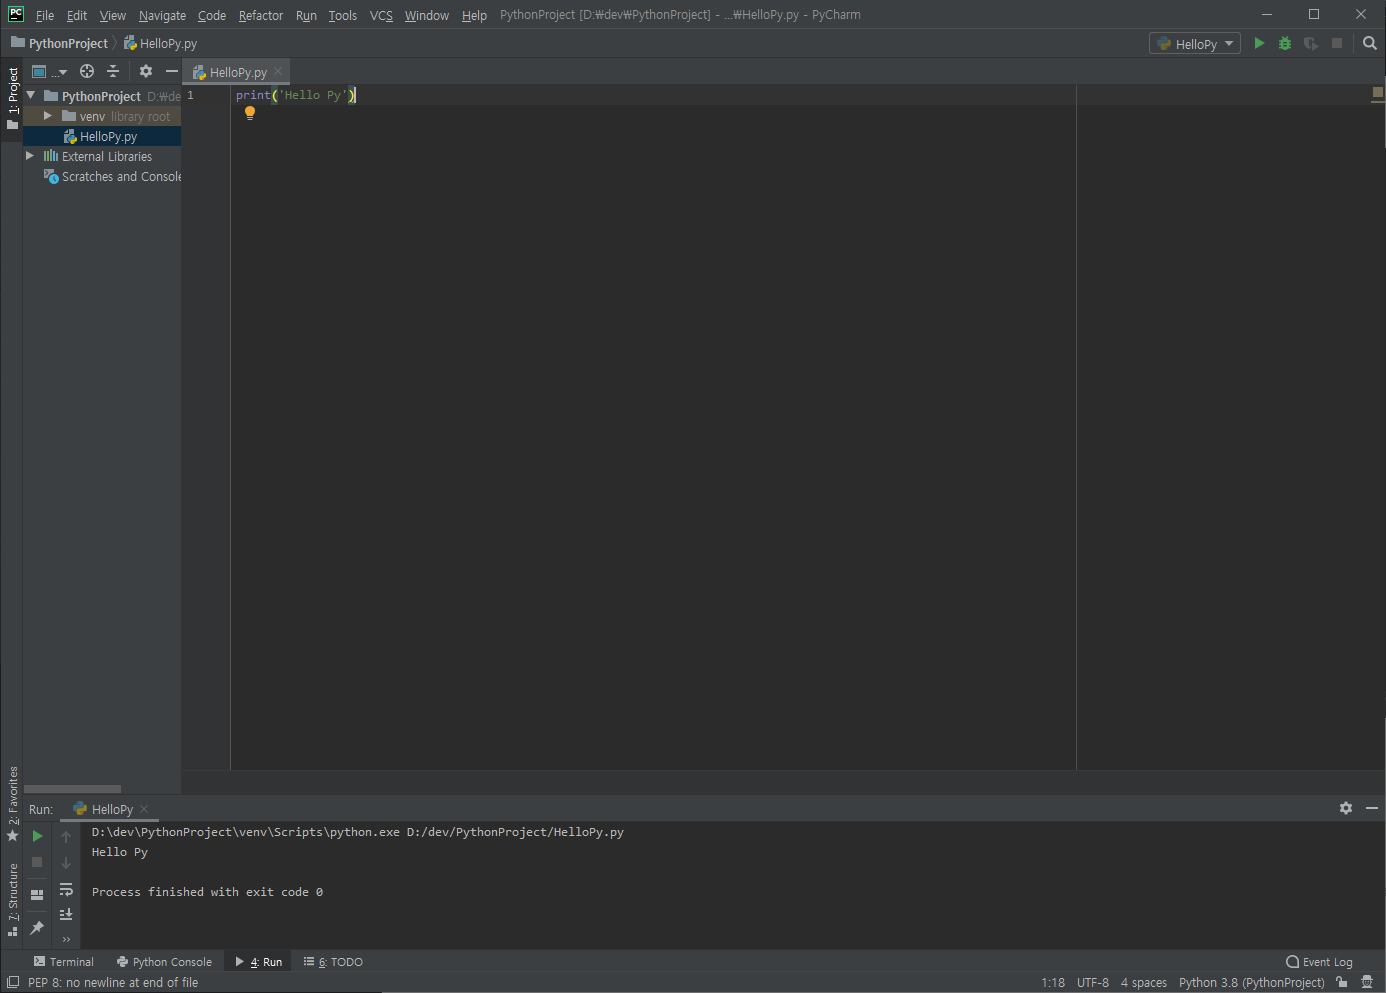The image size is (1386, 993).
Task: Toggle the 1: Project side tab
Action: pyautogui.click(x=12, y=98)
